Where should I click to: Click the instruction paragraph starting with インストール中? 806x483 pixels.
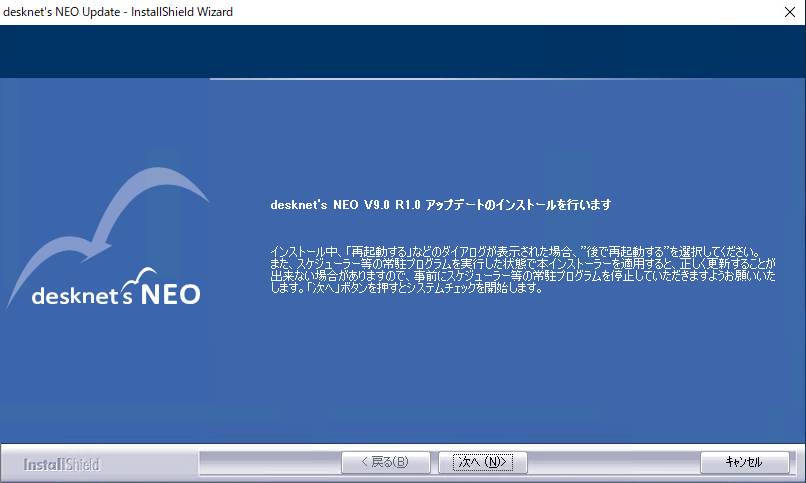pos(523,269)
